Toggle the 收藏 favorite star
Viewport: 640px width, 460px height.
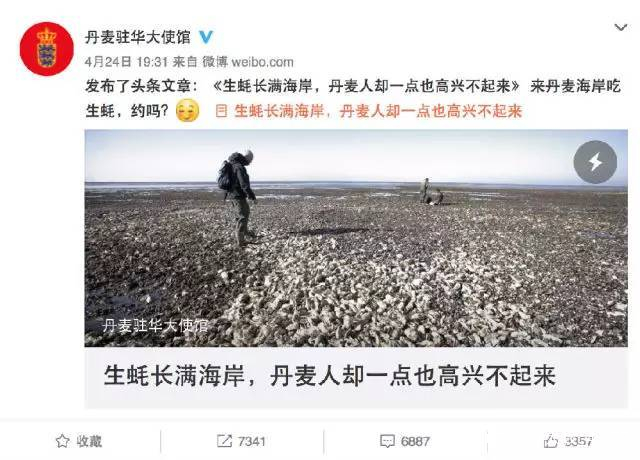(79, 441)
